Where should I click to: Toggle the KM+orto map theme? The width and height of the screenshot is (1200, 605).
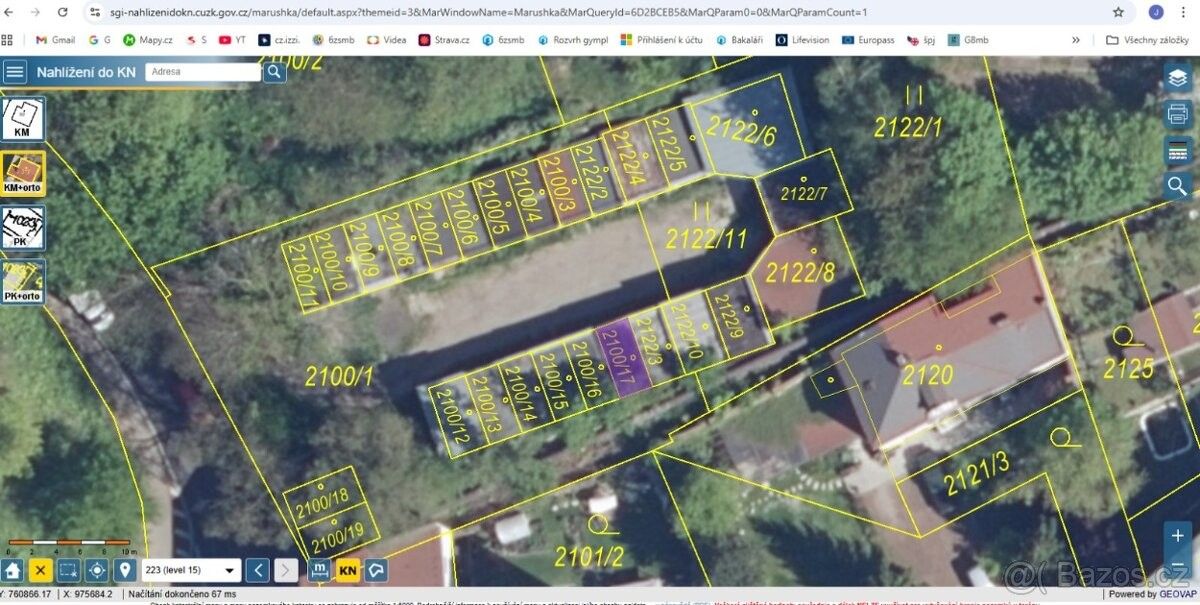[x=23, y=173]
